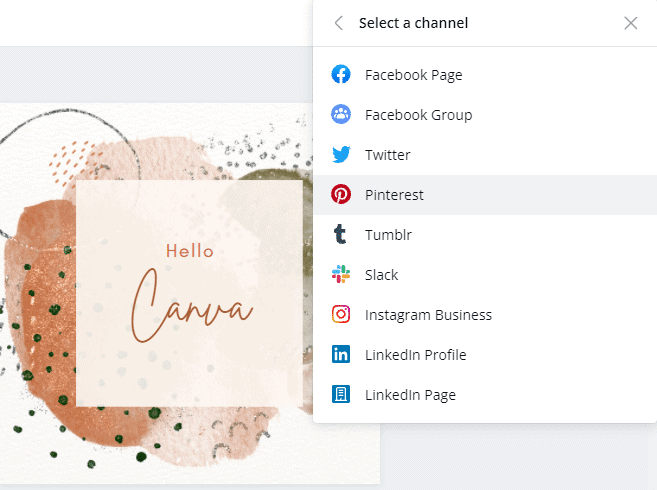Select the Pinterest channel option
Viewport: 657px width, 490px height.
(x=485, y=194)
